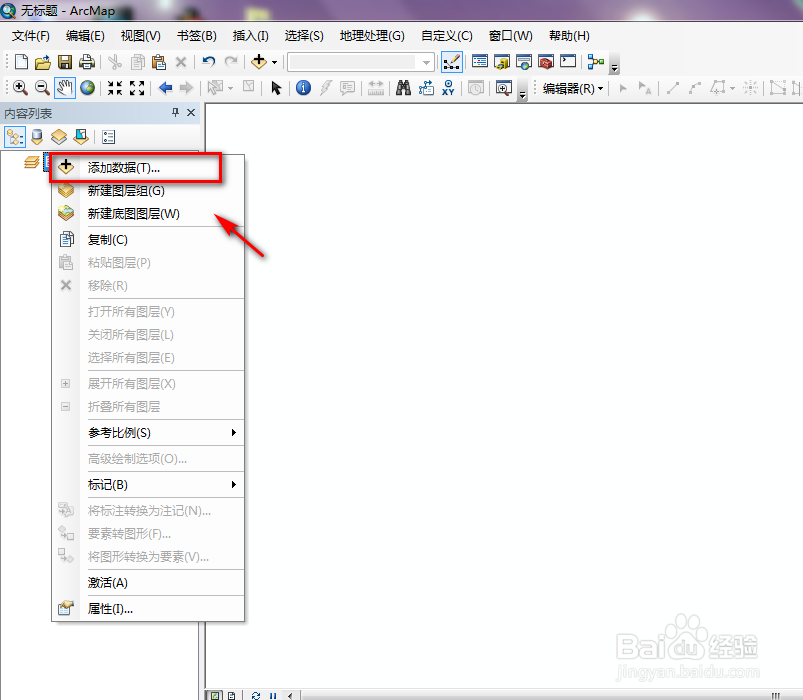Expand the Standard toolbar options arrow
This screenshot has width=803, height=700.
615,65
